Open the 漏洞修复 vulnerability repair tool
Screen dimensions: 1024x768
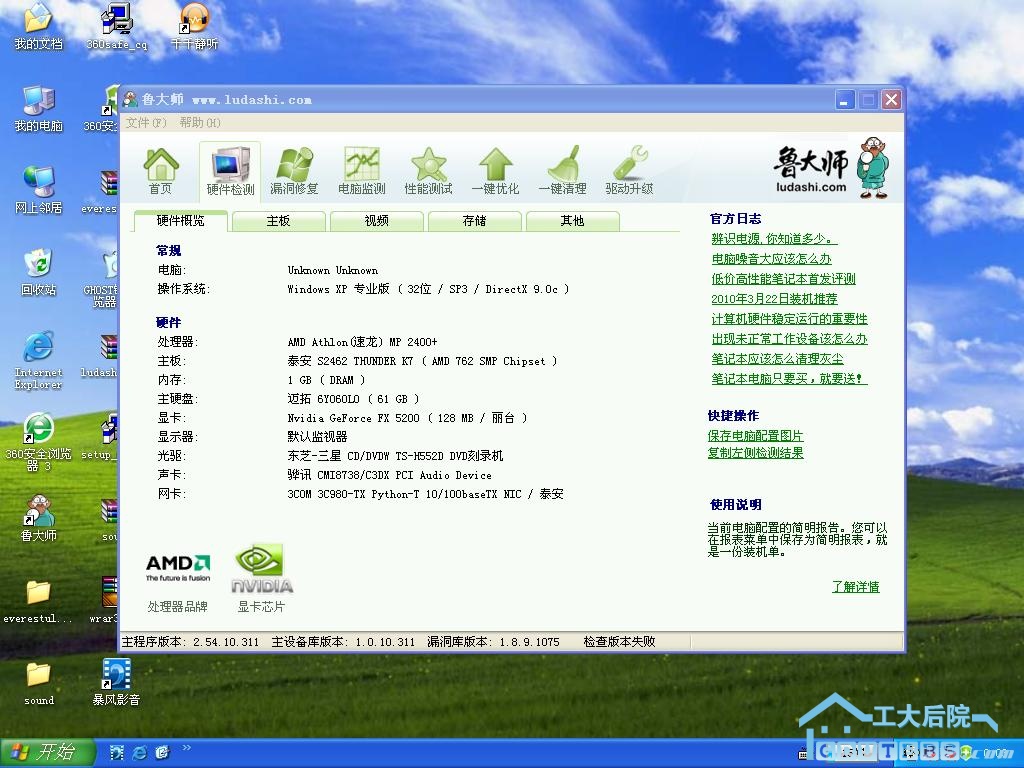click(296, 170)
